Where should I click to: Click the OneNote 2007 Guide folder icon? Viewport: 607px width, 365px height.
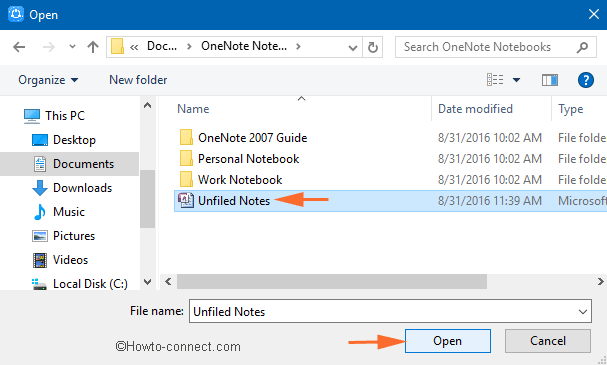(x=186, y=137)
